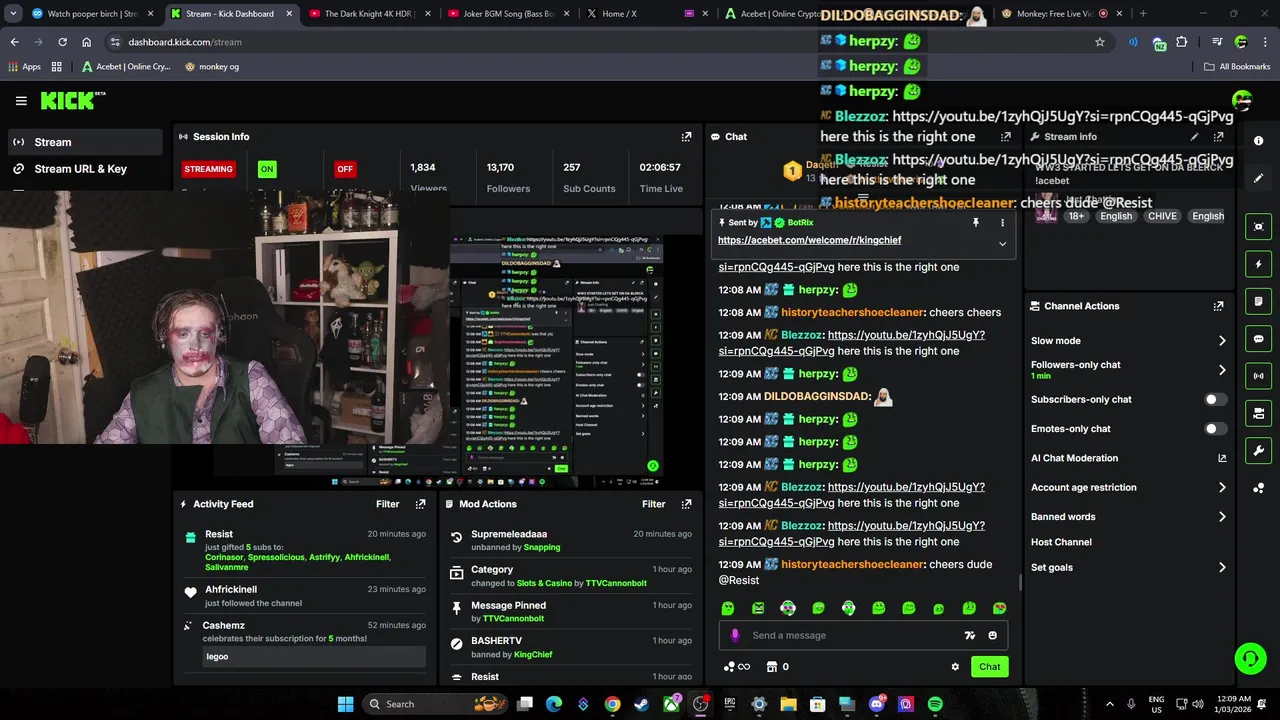Screen dimensions: 1280x720
Task: Click the Acebet bookmark in bookmarks bar
Action: coord(126,67)
